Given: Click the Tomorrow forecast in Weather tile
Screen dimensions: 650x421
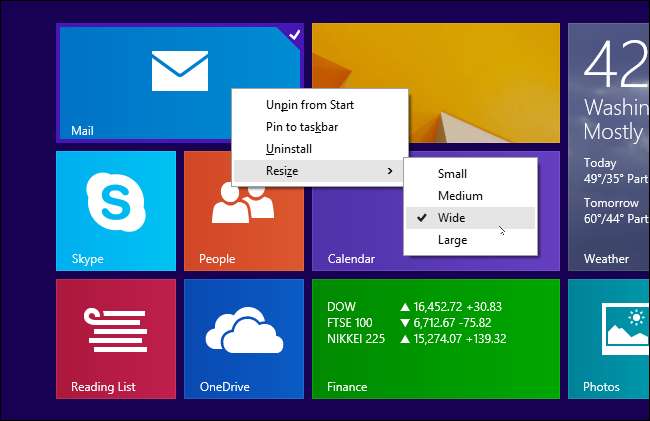Looking at the screenshot, I should [616, 210].
